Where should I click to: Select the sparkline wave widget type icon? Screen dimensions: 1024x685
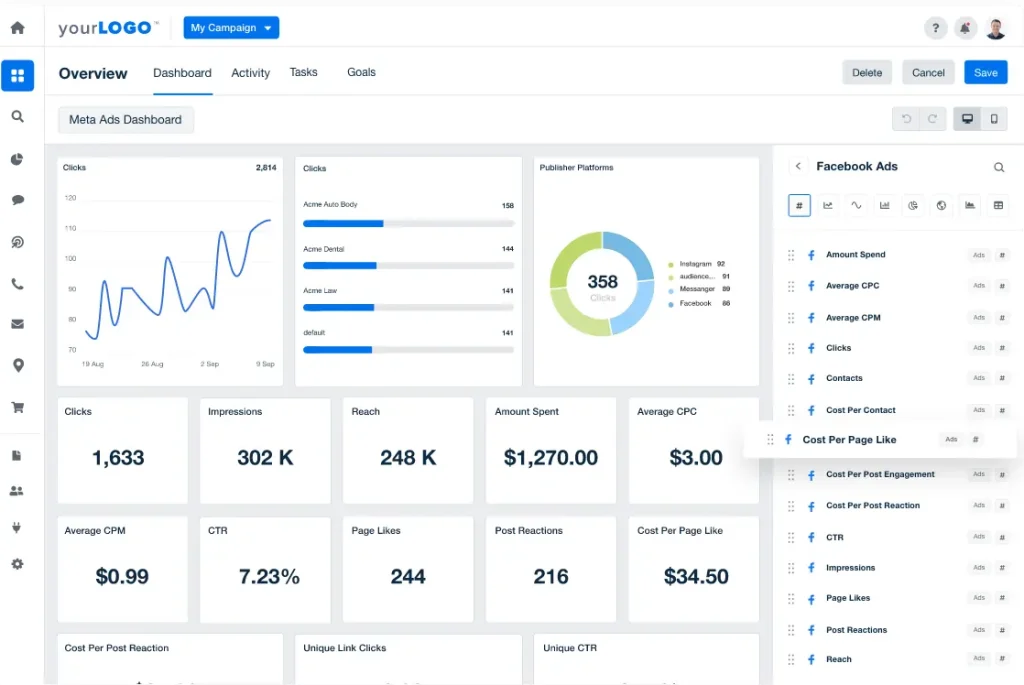point(856,205)
